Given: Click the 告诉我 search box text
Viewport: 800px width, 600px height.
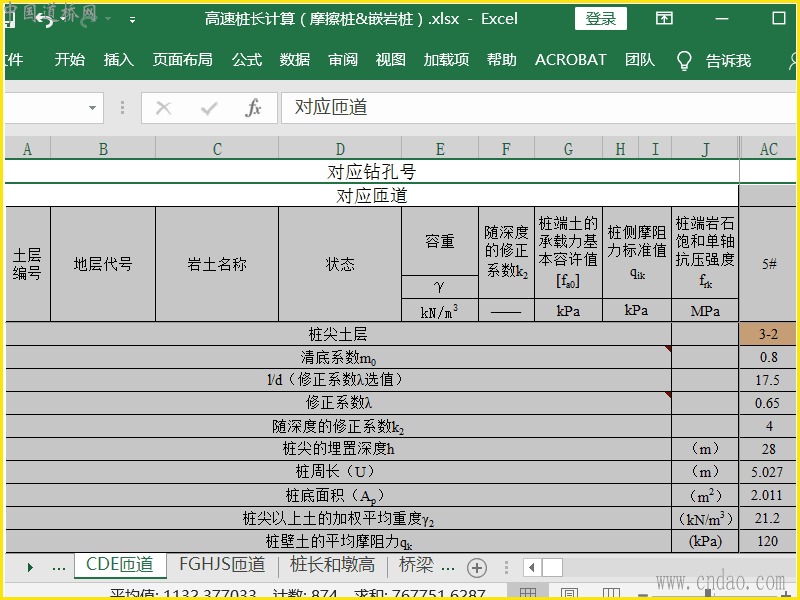Looking at the screenshot, I should [x=728, y=61].
